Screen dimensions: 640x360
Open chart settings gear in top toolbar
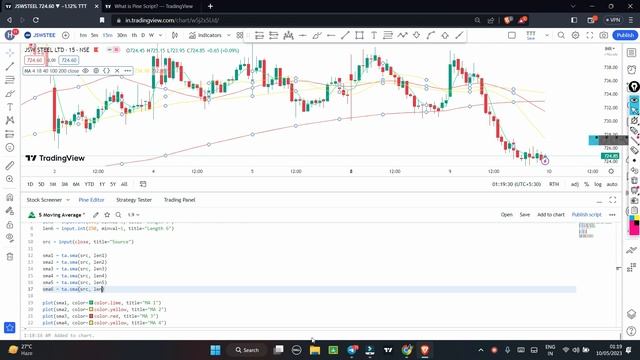[576, 36]
